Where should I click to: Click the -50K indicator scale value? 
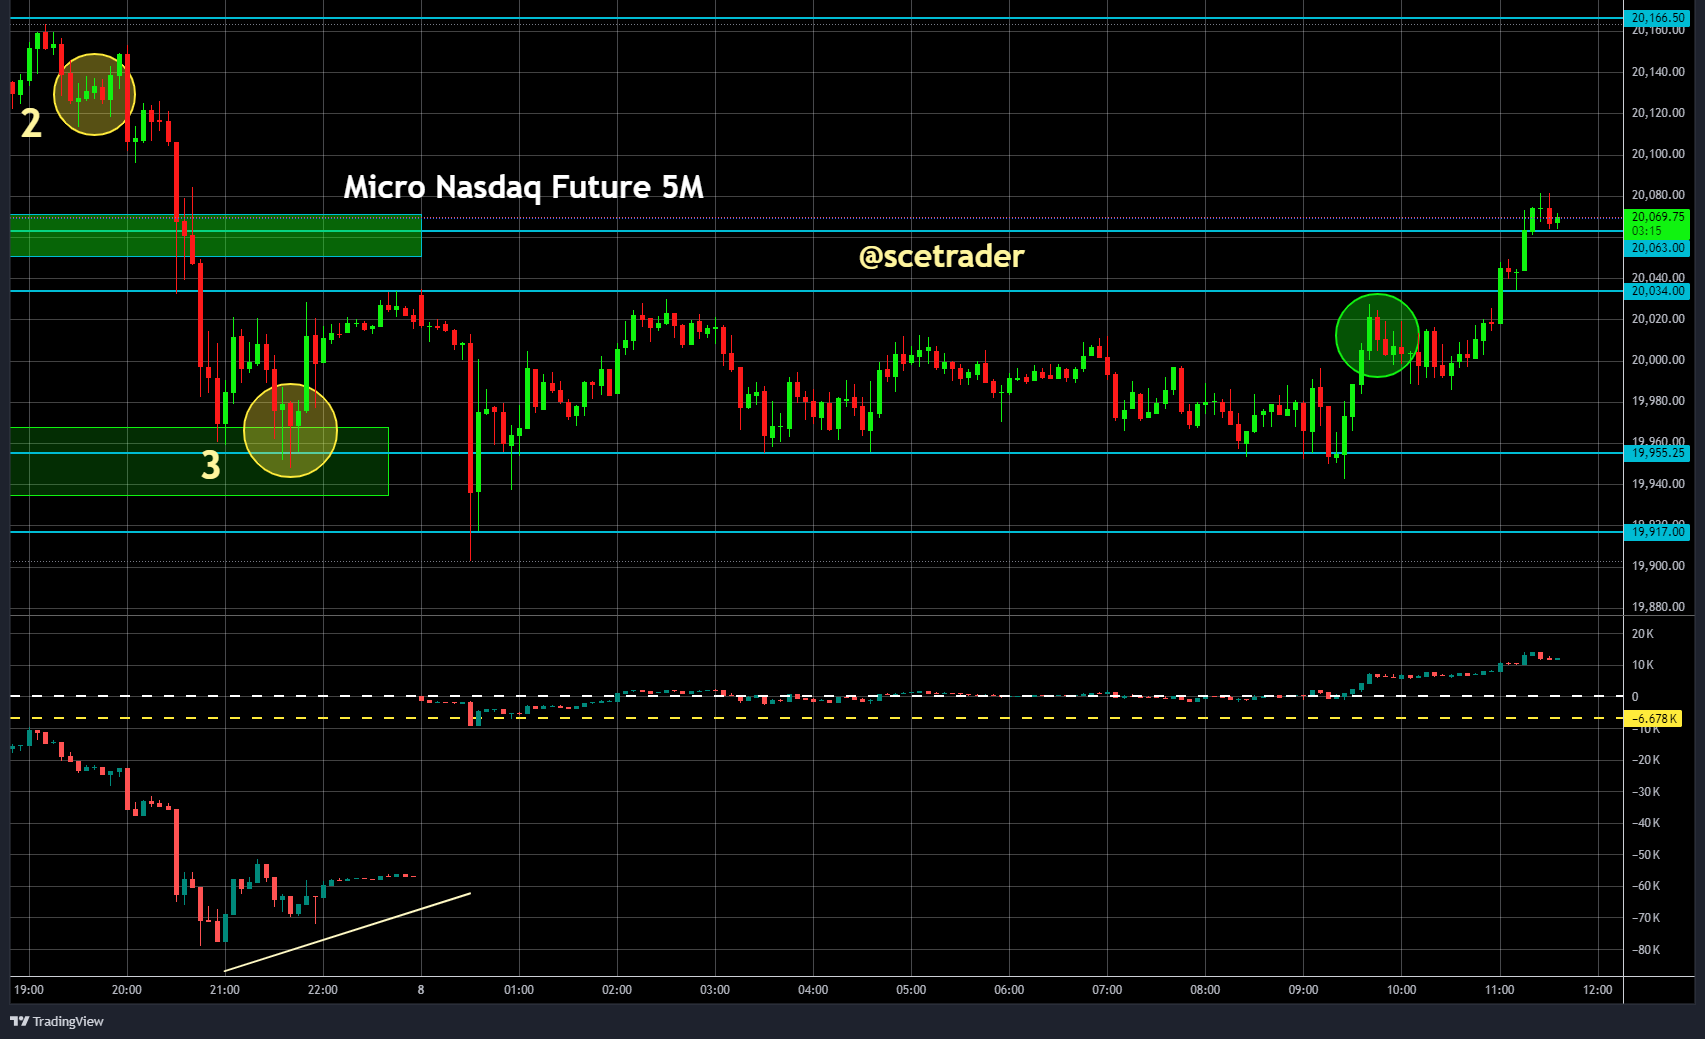click(1645, 855)
